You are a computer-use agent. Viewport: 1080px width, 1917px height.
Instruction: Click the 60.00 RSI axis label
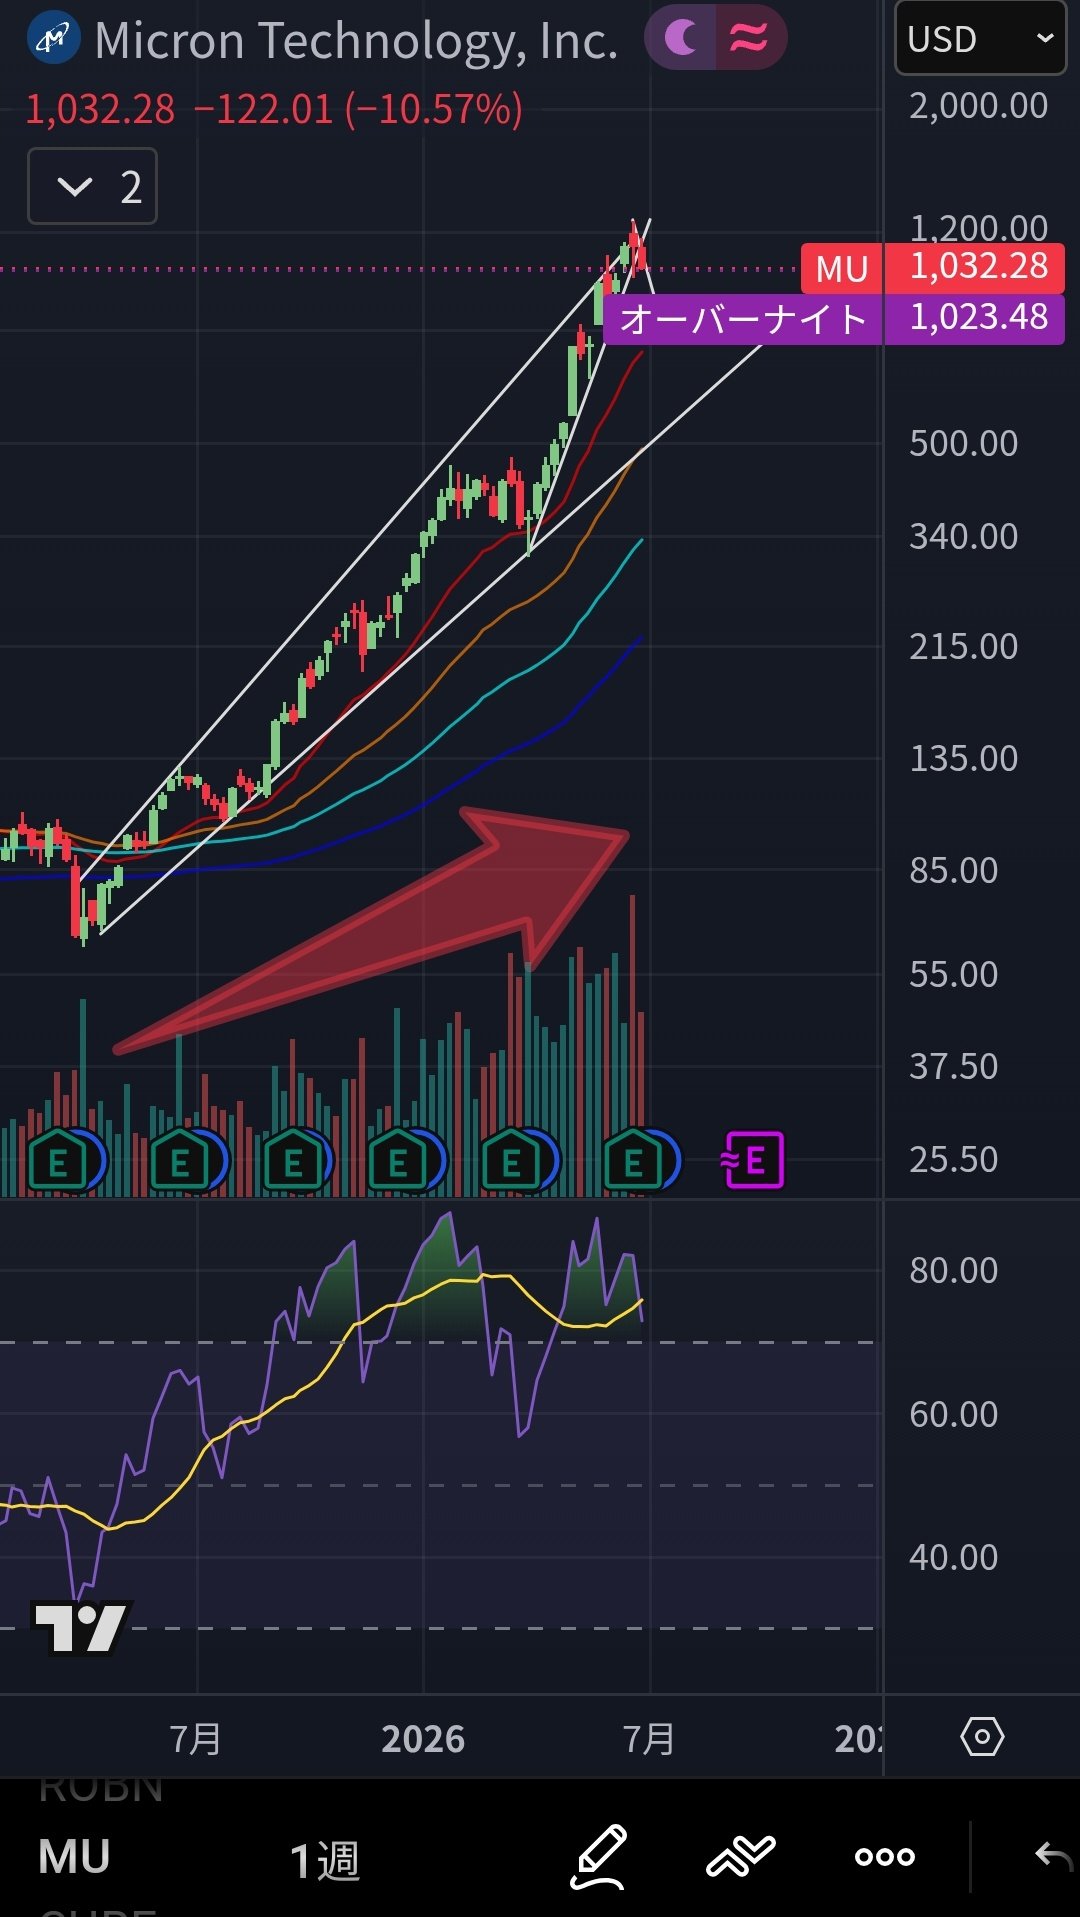click(953, 1414)
